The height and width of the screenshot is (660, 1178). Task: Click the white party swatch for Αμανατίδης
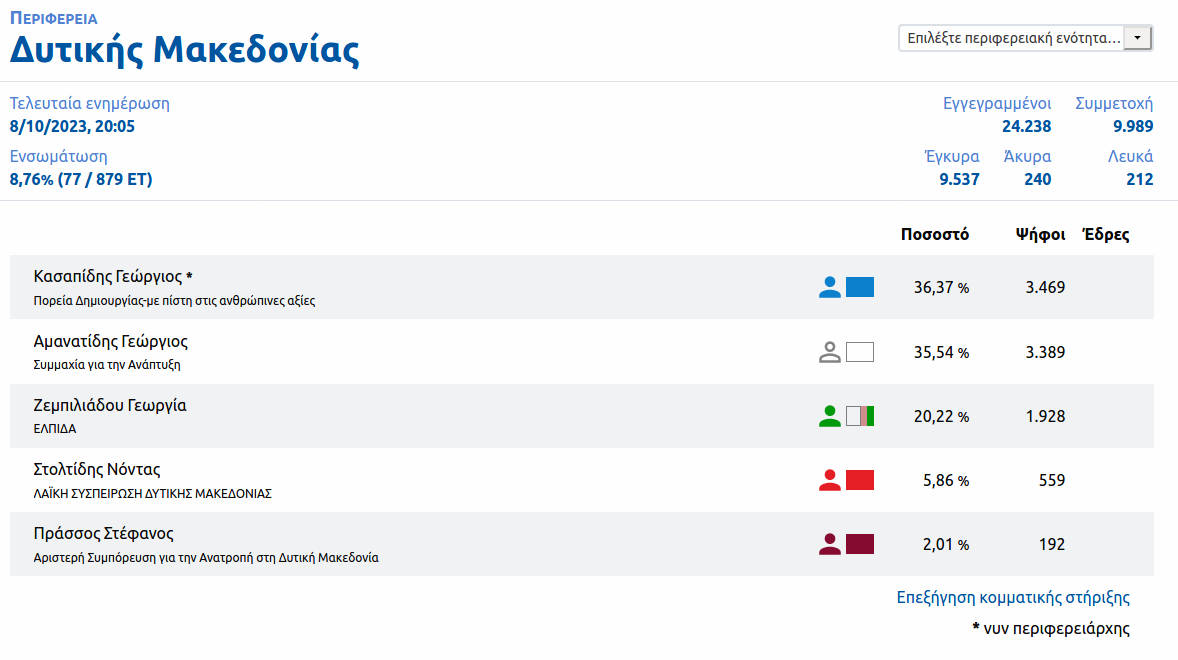tap(860, 352)
